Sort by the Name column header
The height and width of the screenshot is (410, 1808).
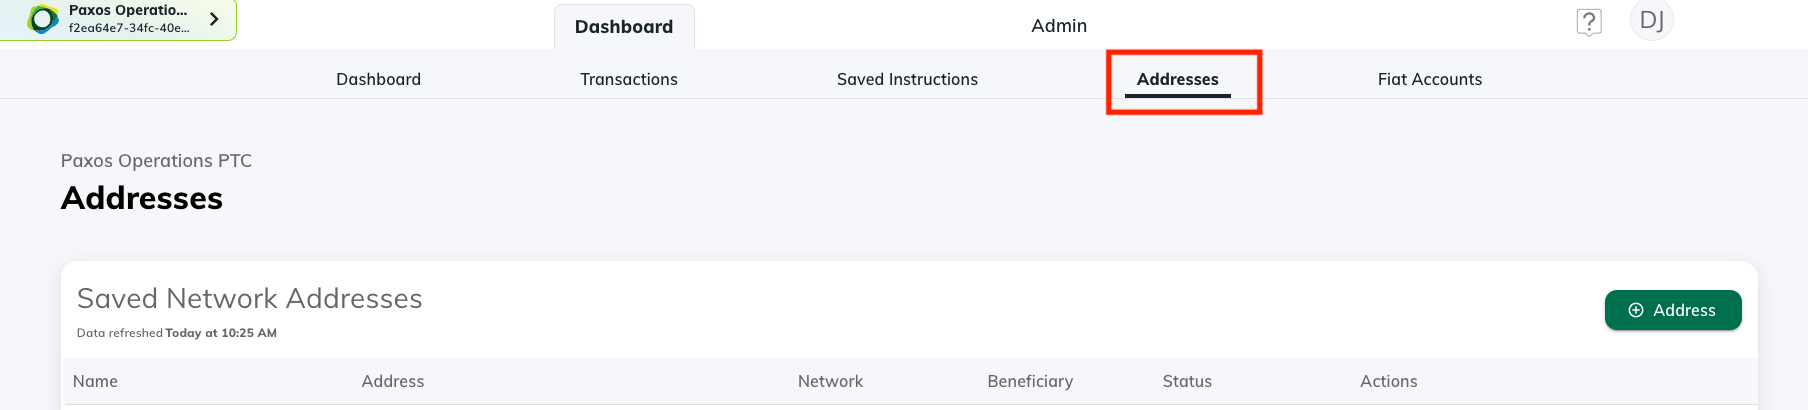[x=95, y=381]
